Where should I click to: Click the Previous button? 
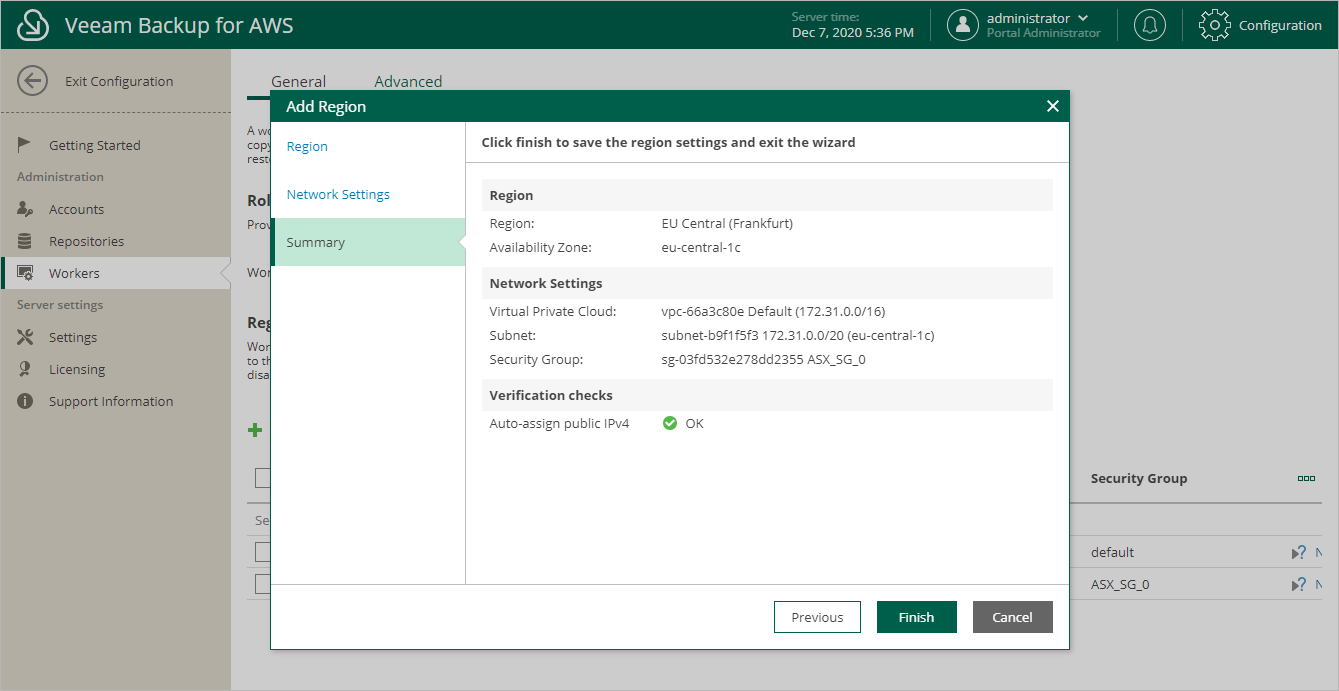(817, 617)
